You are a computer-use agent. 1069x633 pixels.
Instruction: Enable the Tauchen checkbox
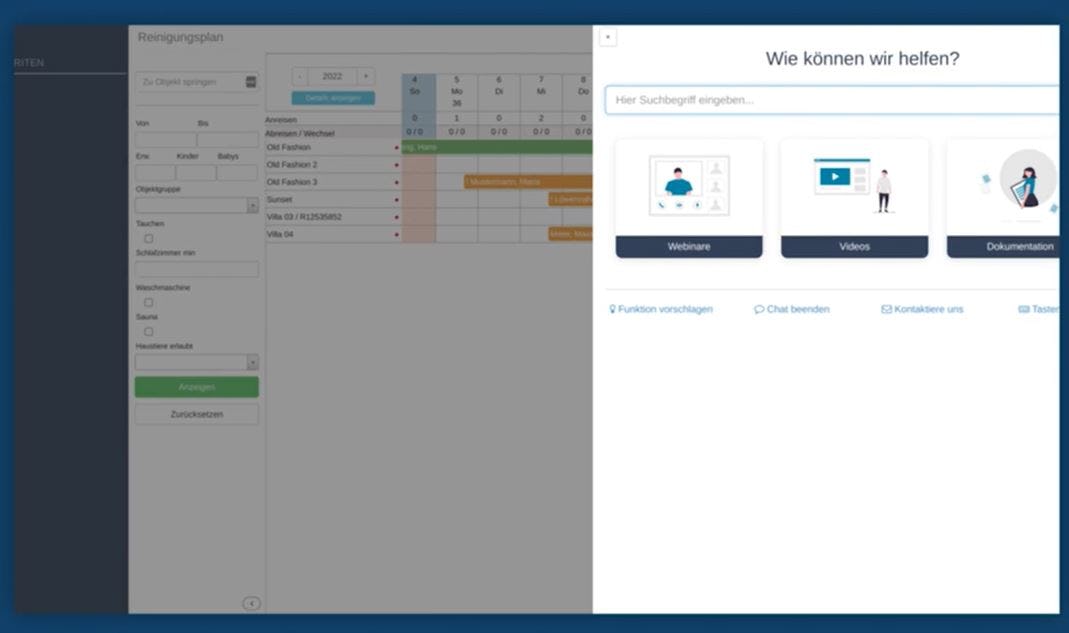coord(148,237)
